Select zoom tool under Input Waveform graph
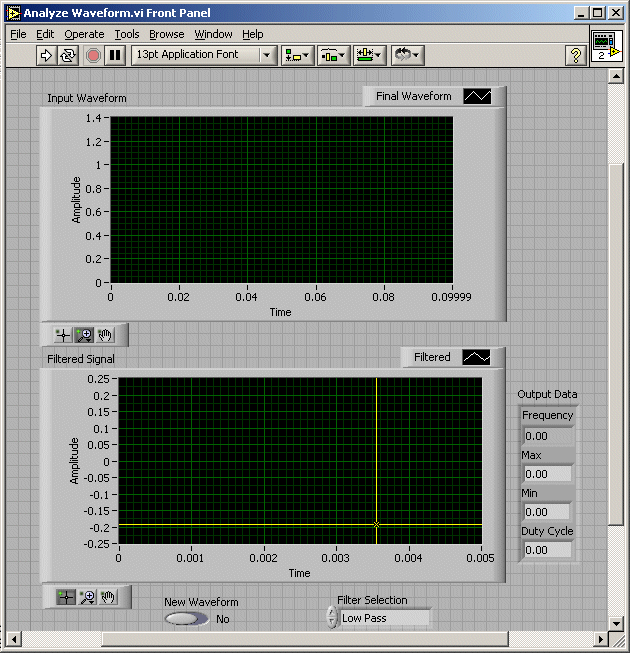Image resolution: width=630 pixels, height=653 pixels. (x=85, y=335)
